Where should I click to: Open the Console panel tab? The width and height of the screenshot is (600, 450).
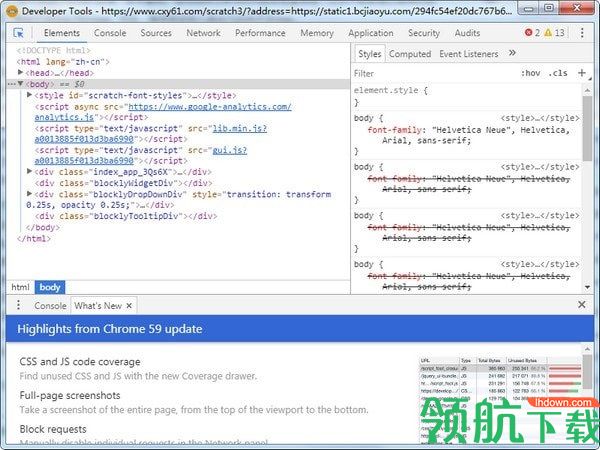[110, 33]
